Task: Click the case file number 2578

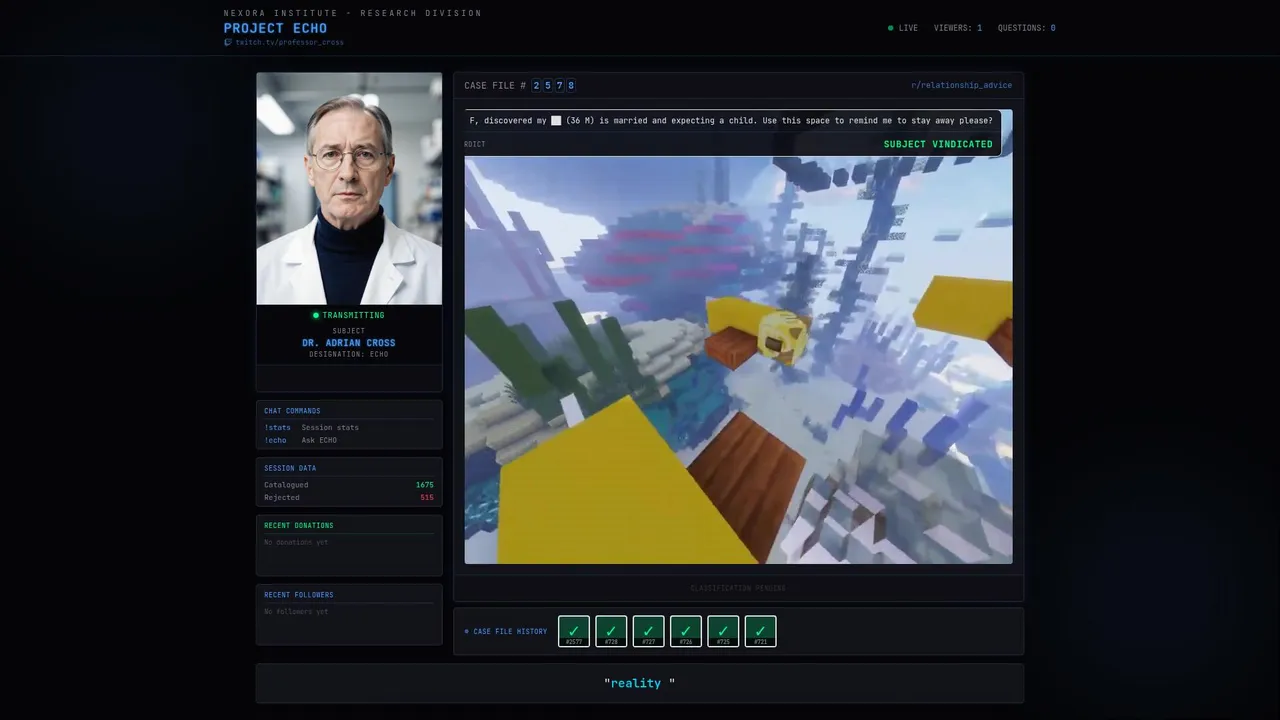Action: 553,86
